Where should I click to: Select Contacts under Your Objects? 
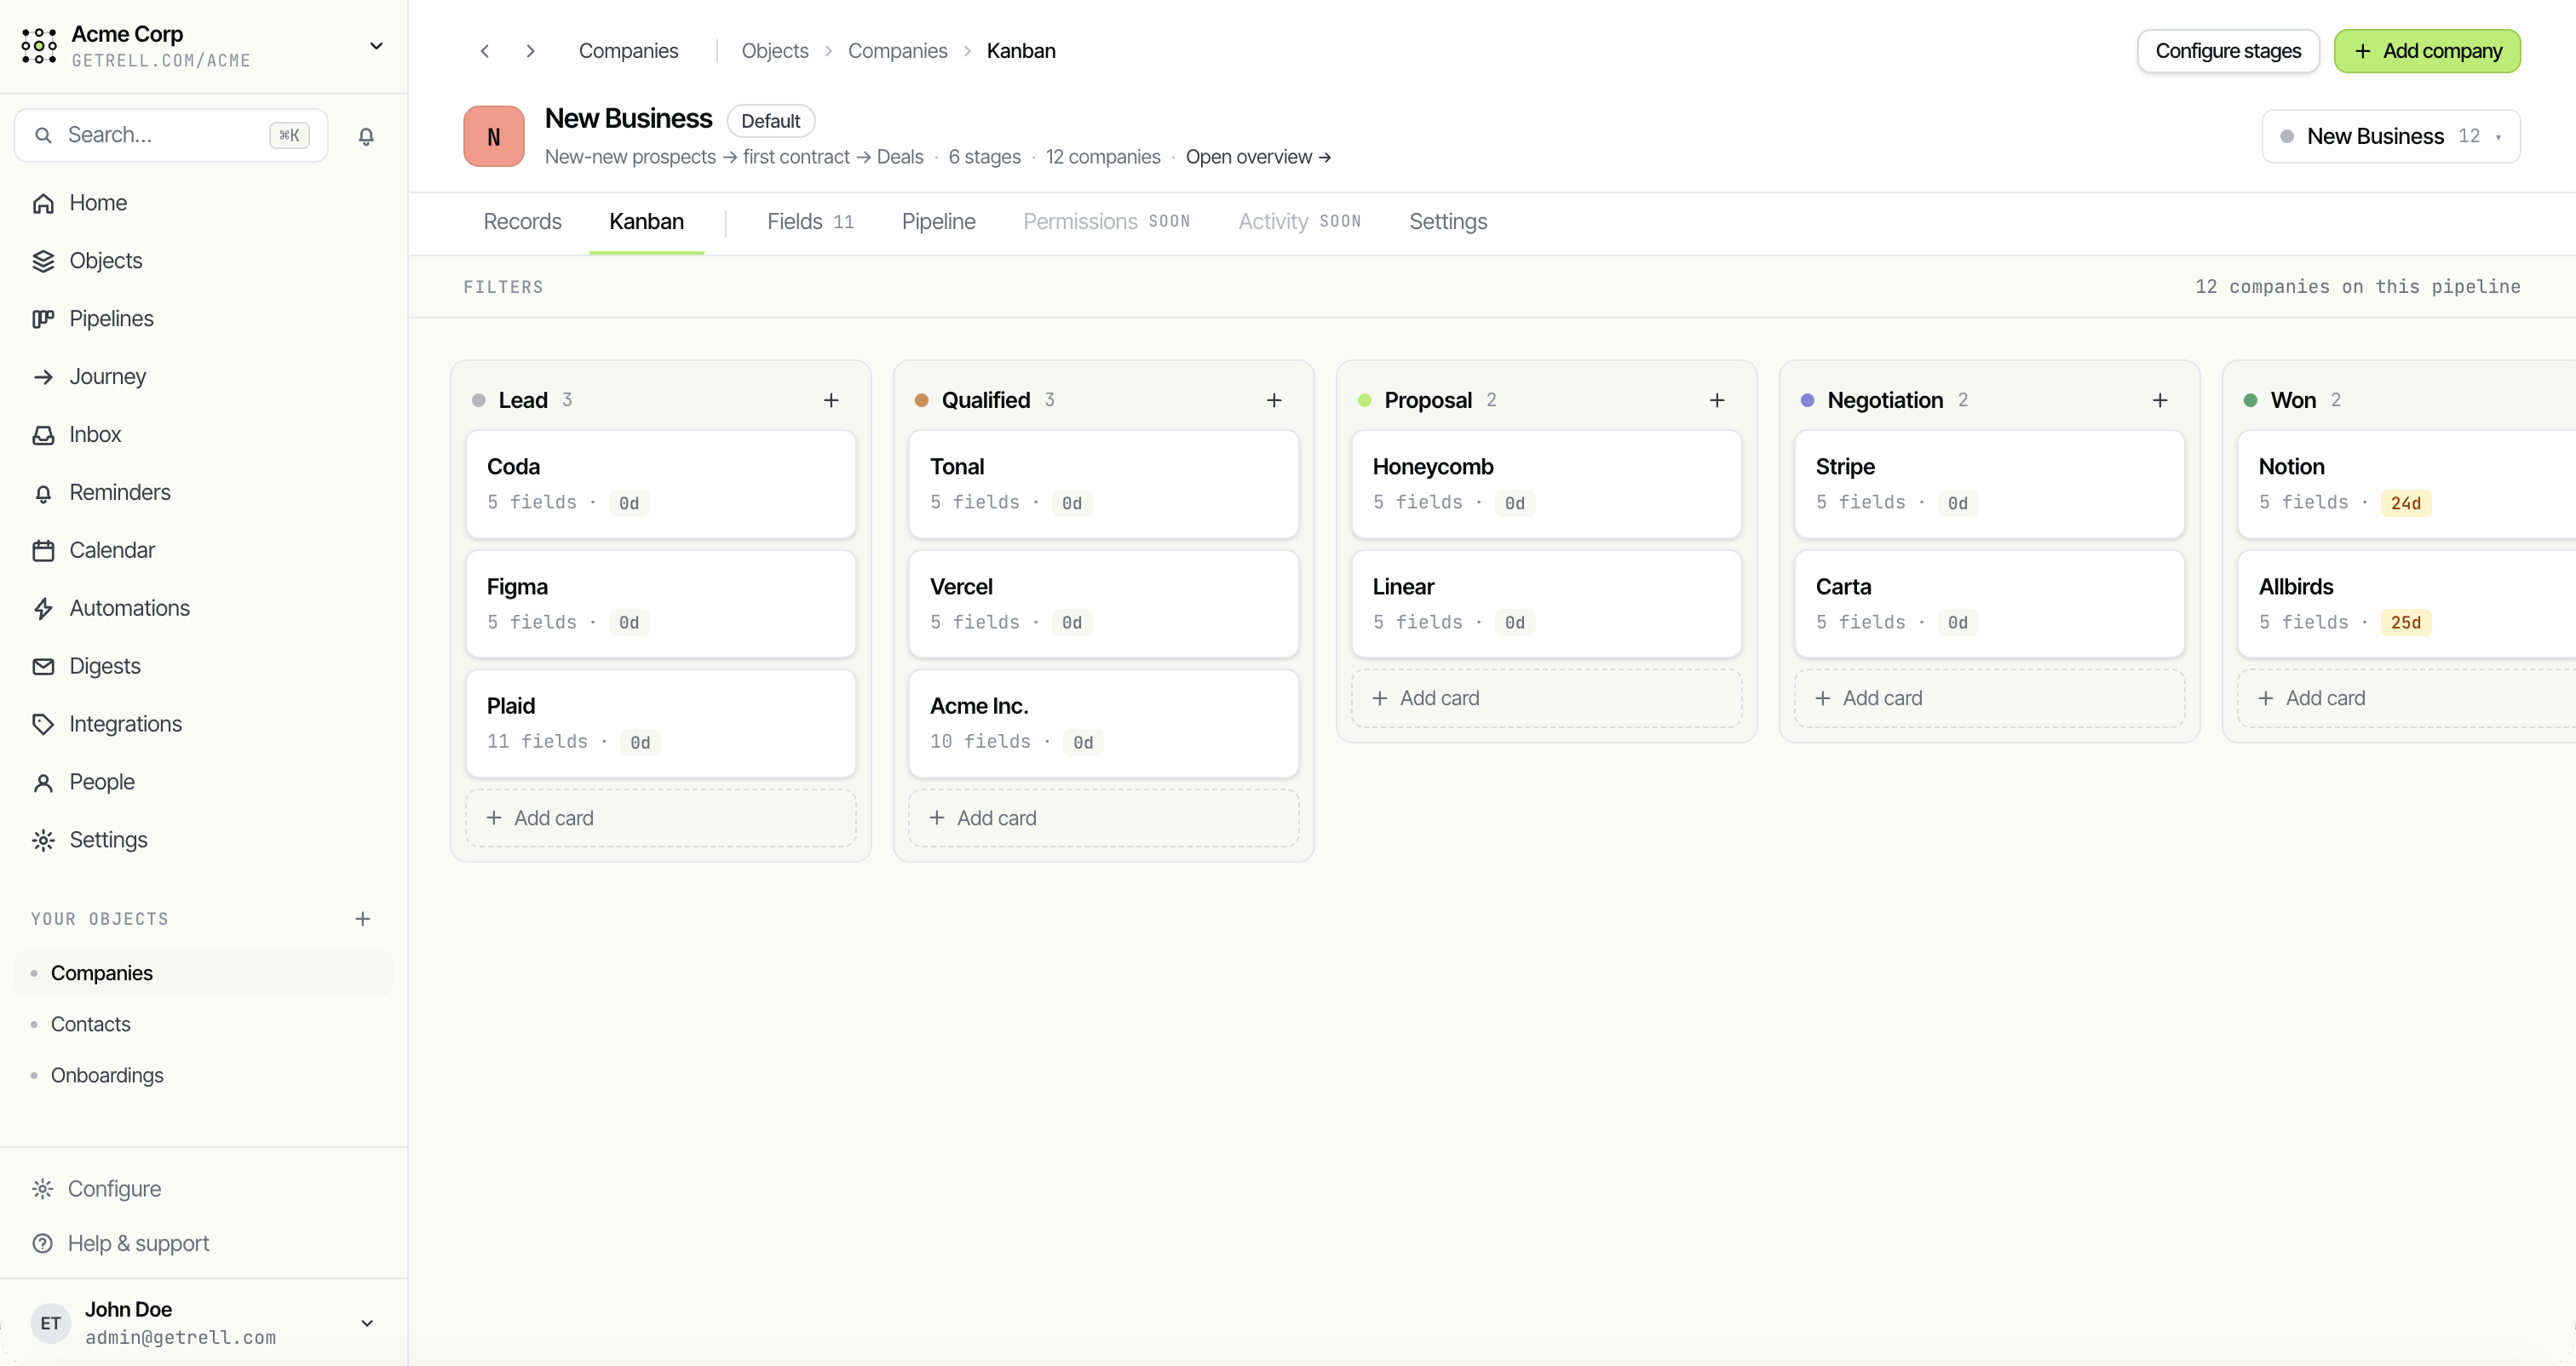(204, 1025)
